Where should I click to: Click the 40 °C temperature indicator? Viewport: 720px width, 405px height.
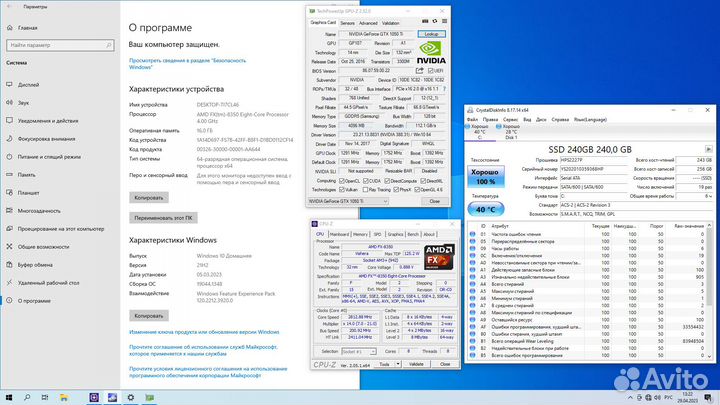pos(485,209)
